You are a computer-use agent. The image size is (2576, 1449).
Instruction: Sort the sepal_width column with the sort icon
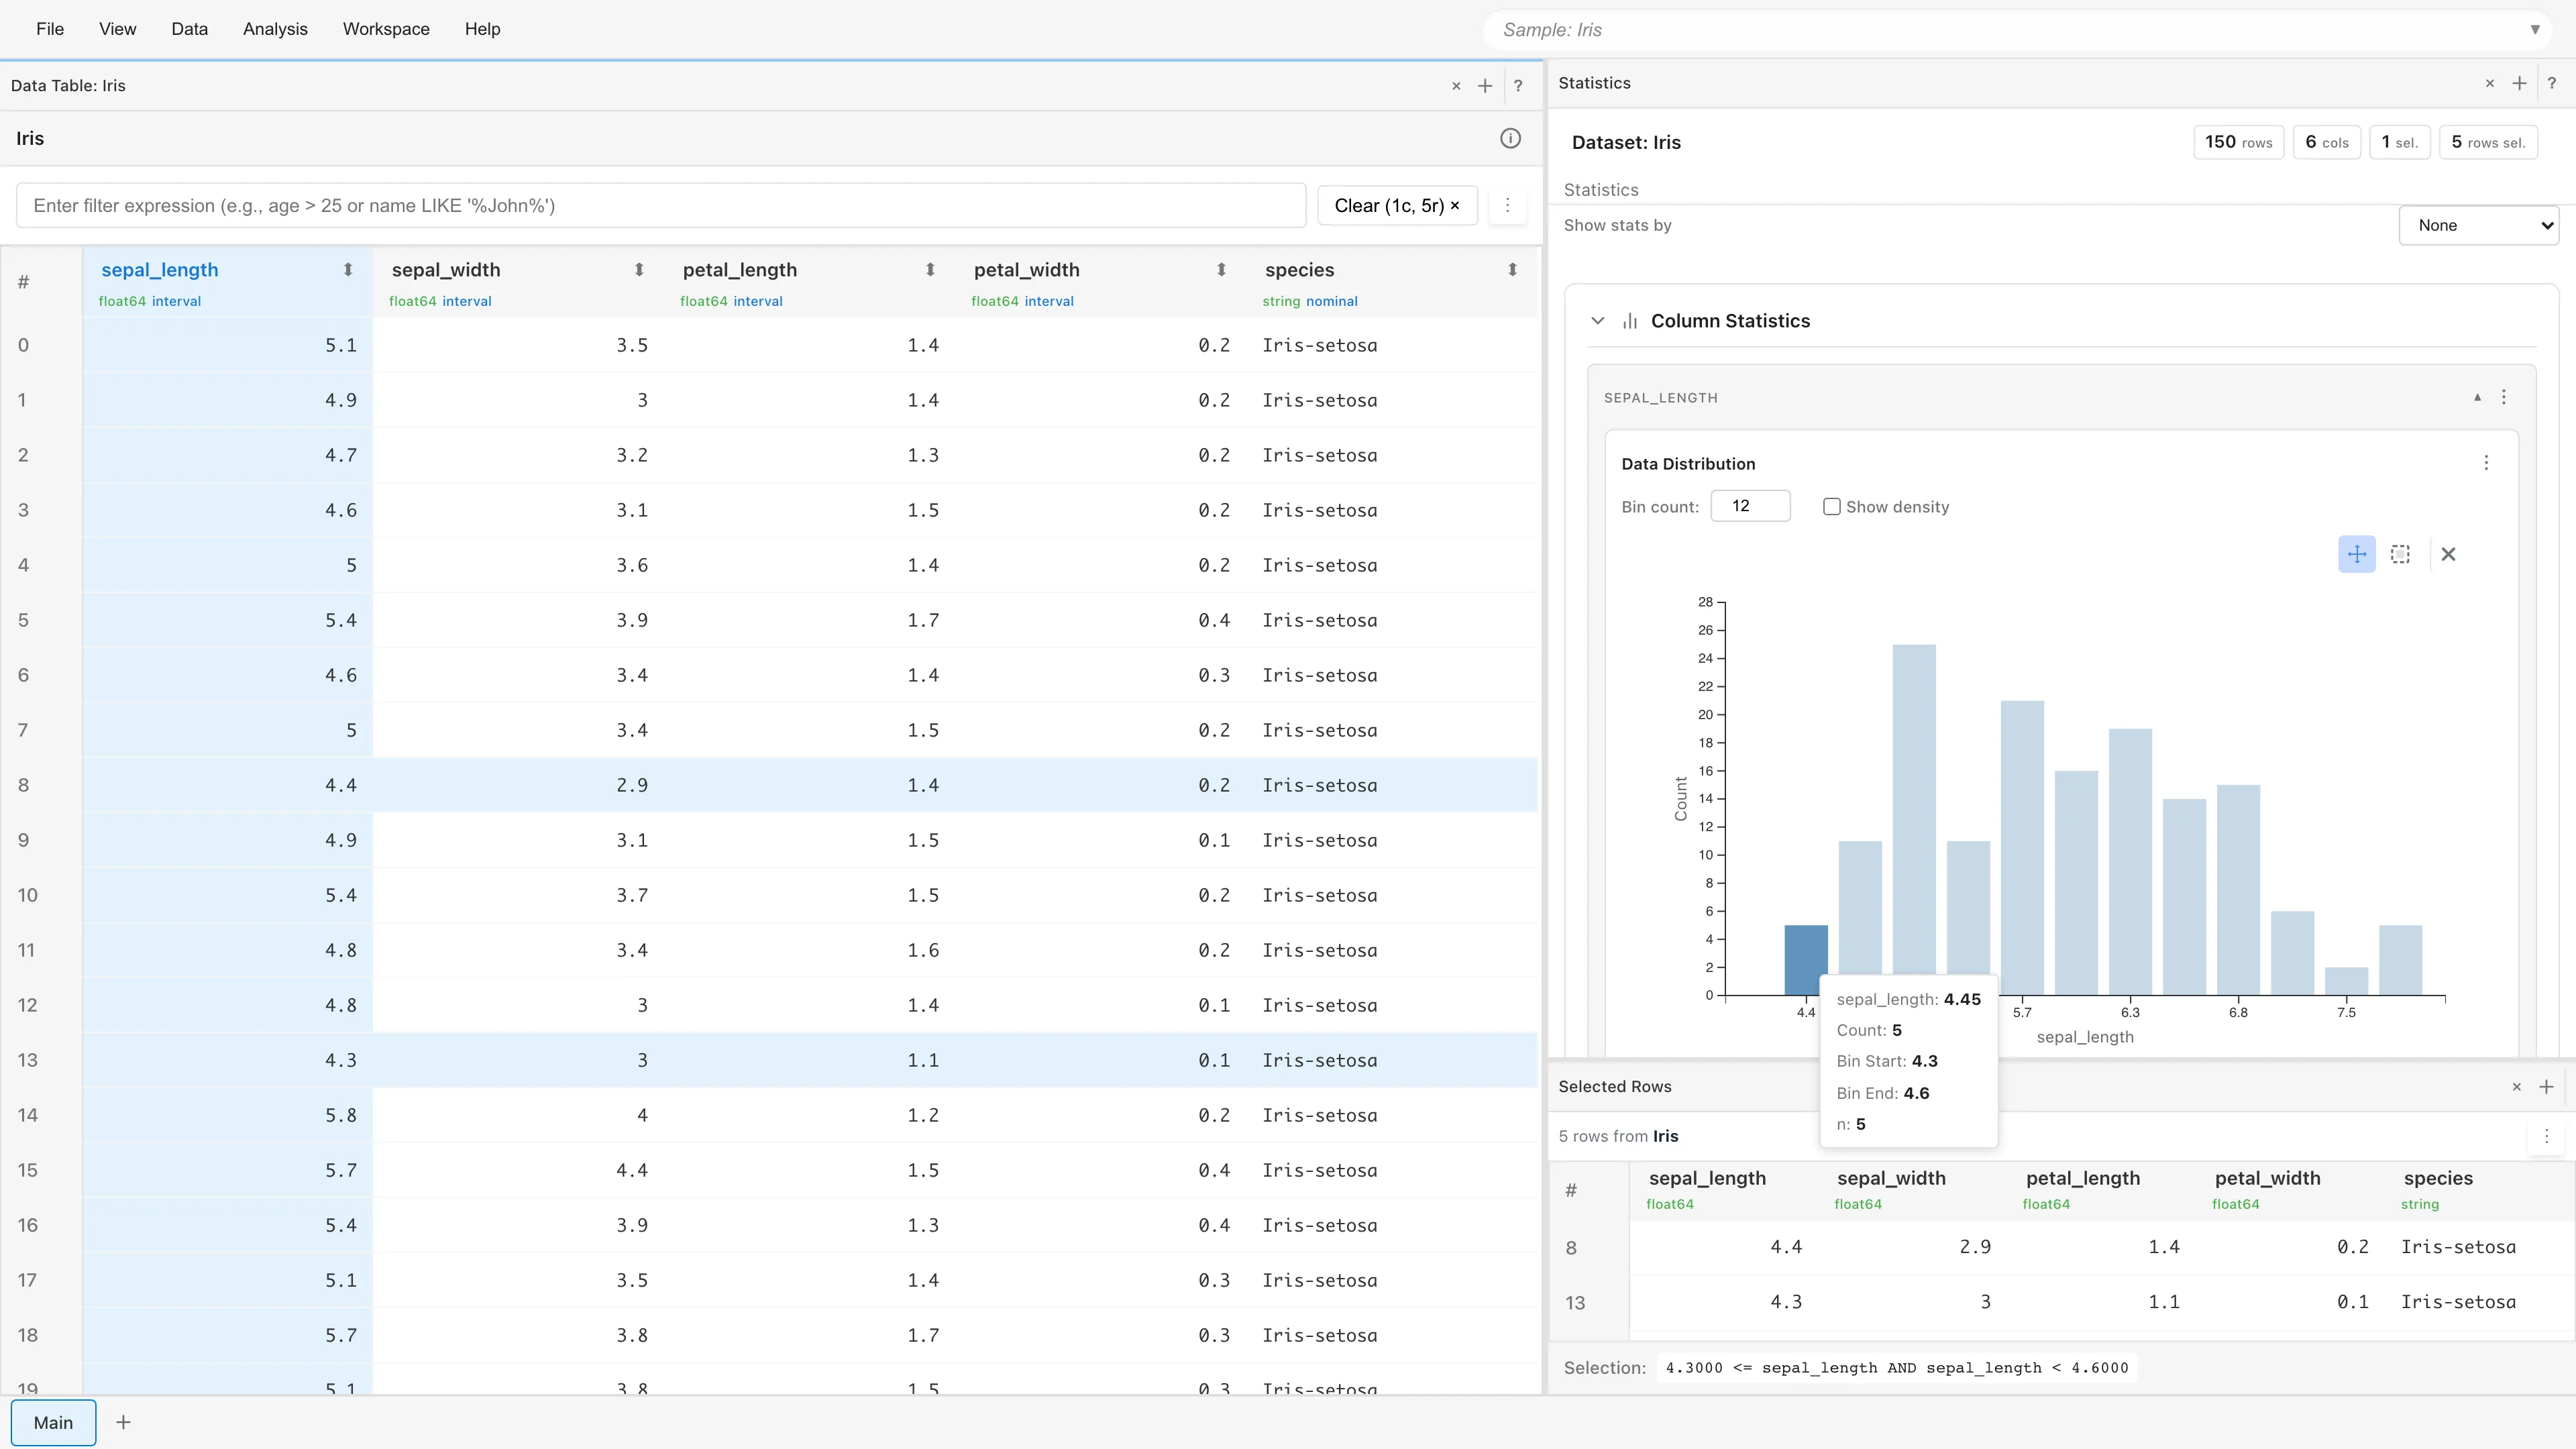[639, 270]
